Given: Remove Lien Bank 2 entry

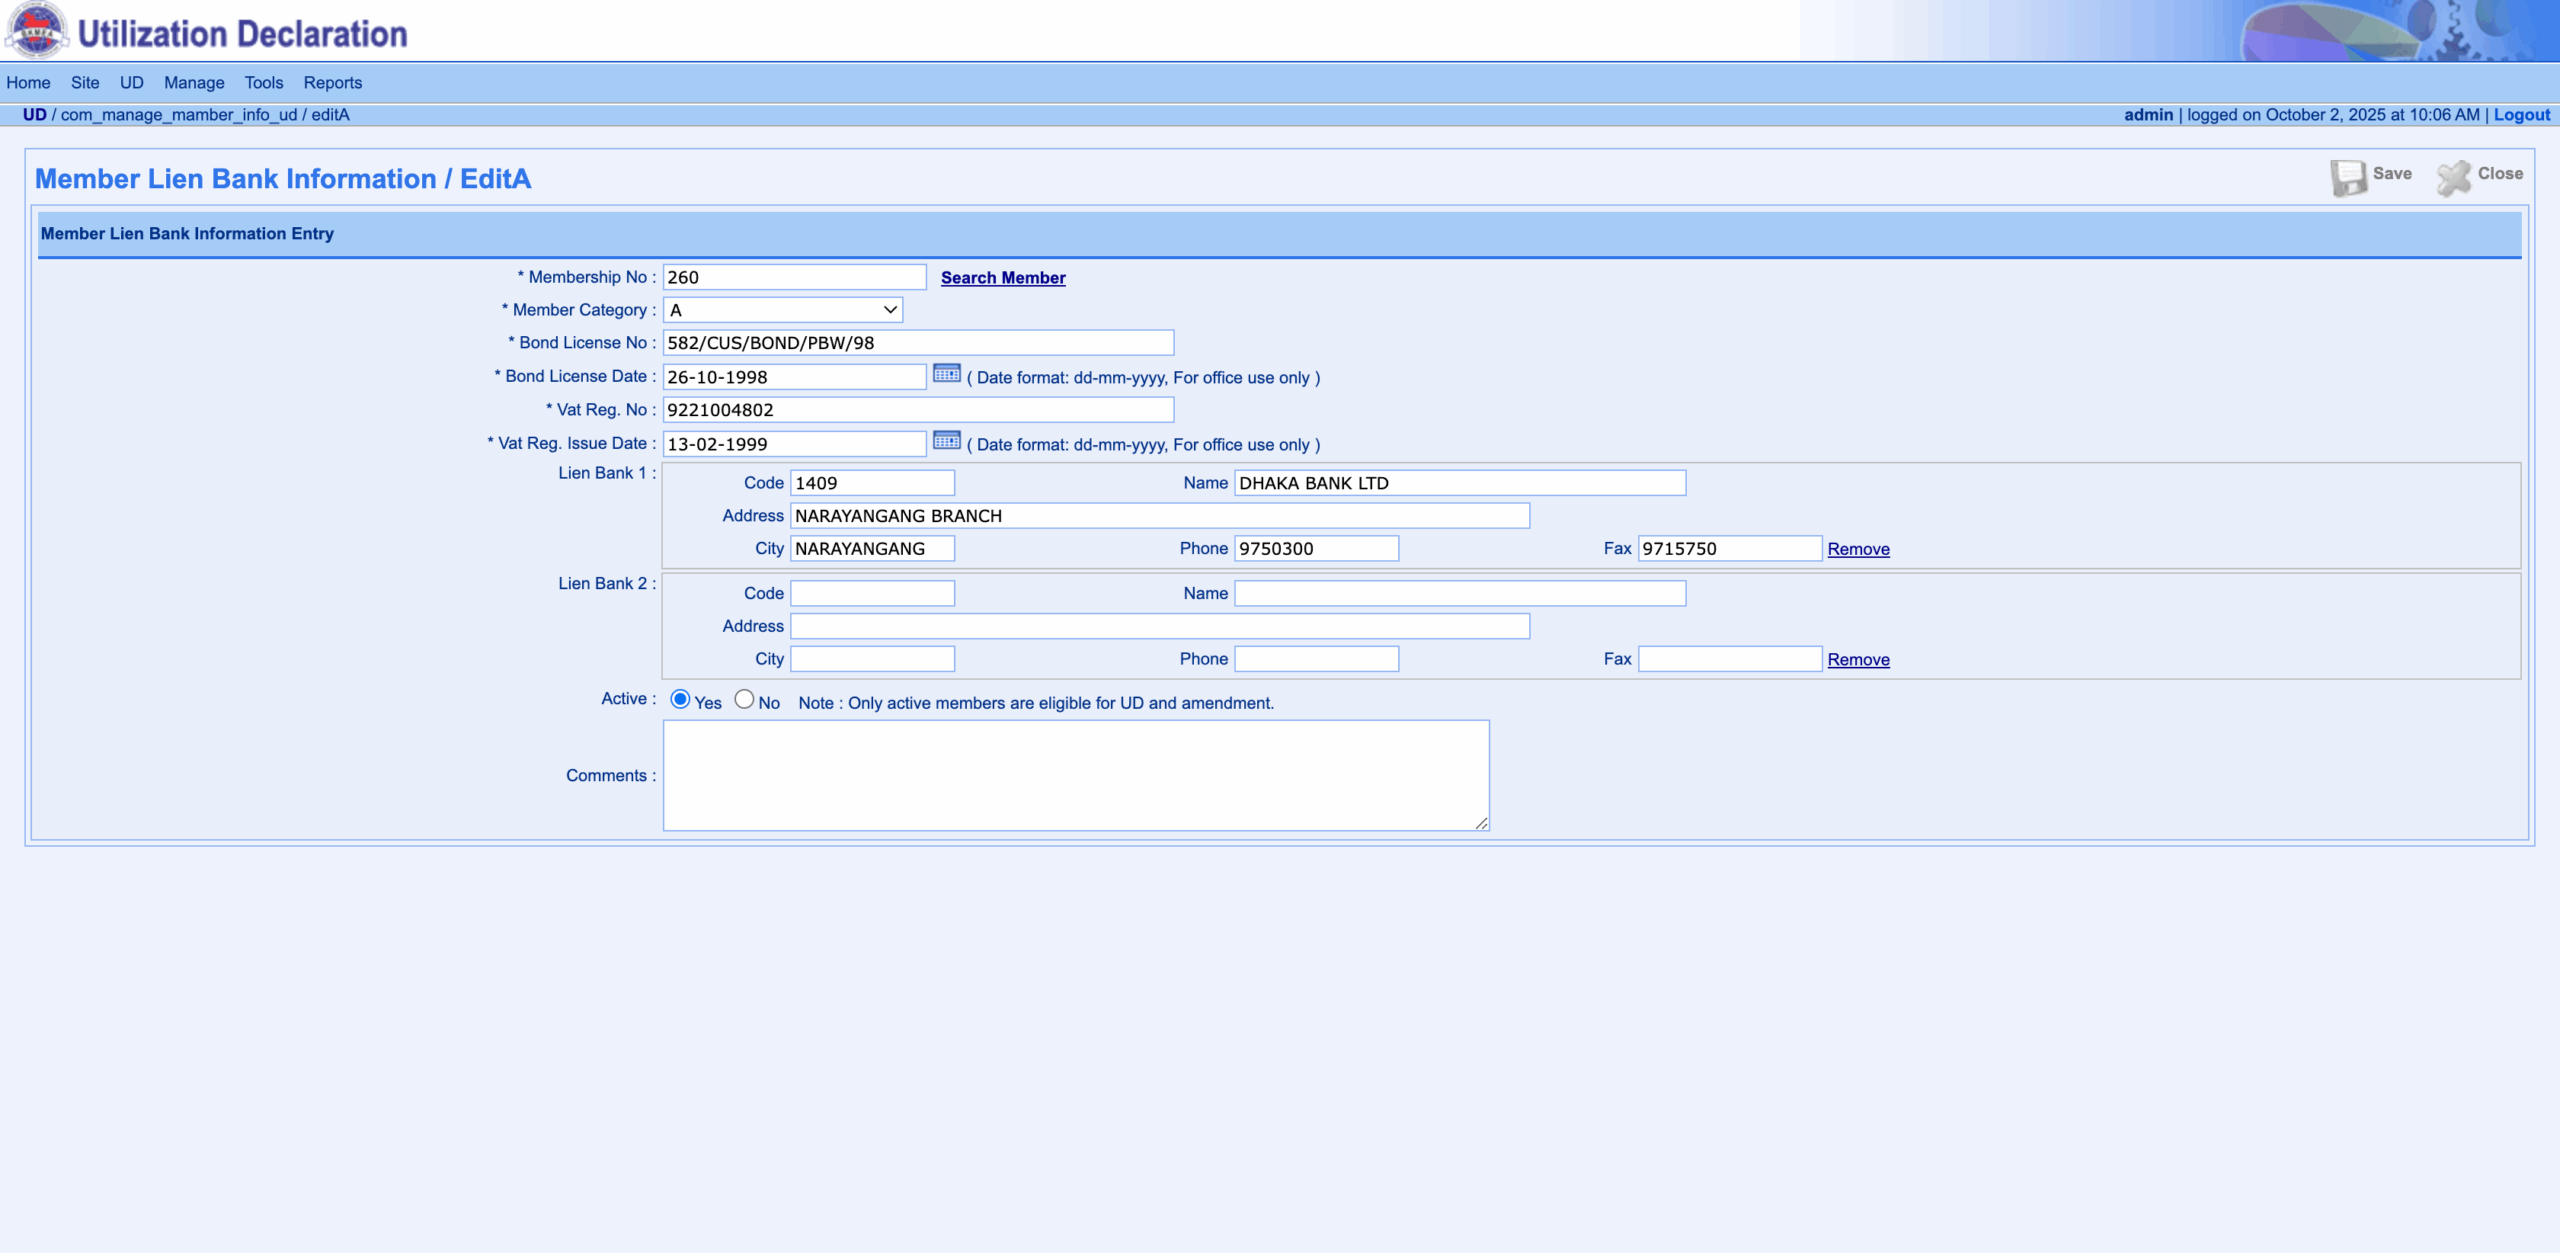Looking at the screenshot, I should [1858, 660].
